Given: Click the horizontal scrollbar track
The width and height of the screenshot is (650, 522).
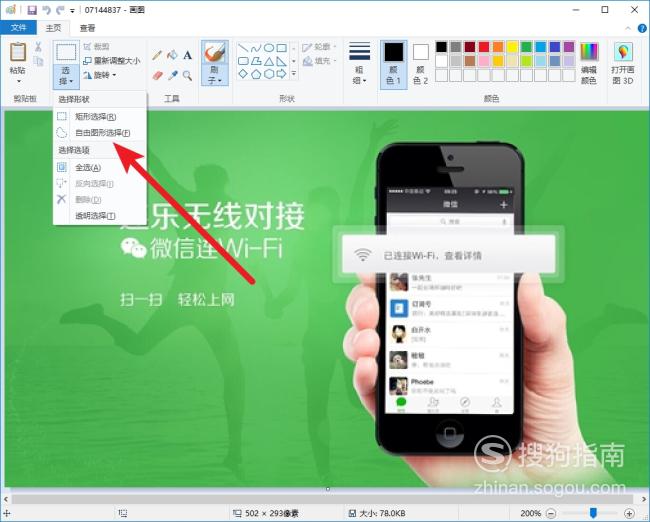Looking at the screenshot, I should click(323, 499).
